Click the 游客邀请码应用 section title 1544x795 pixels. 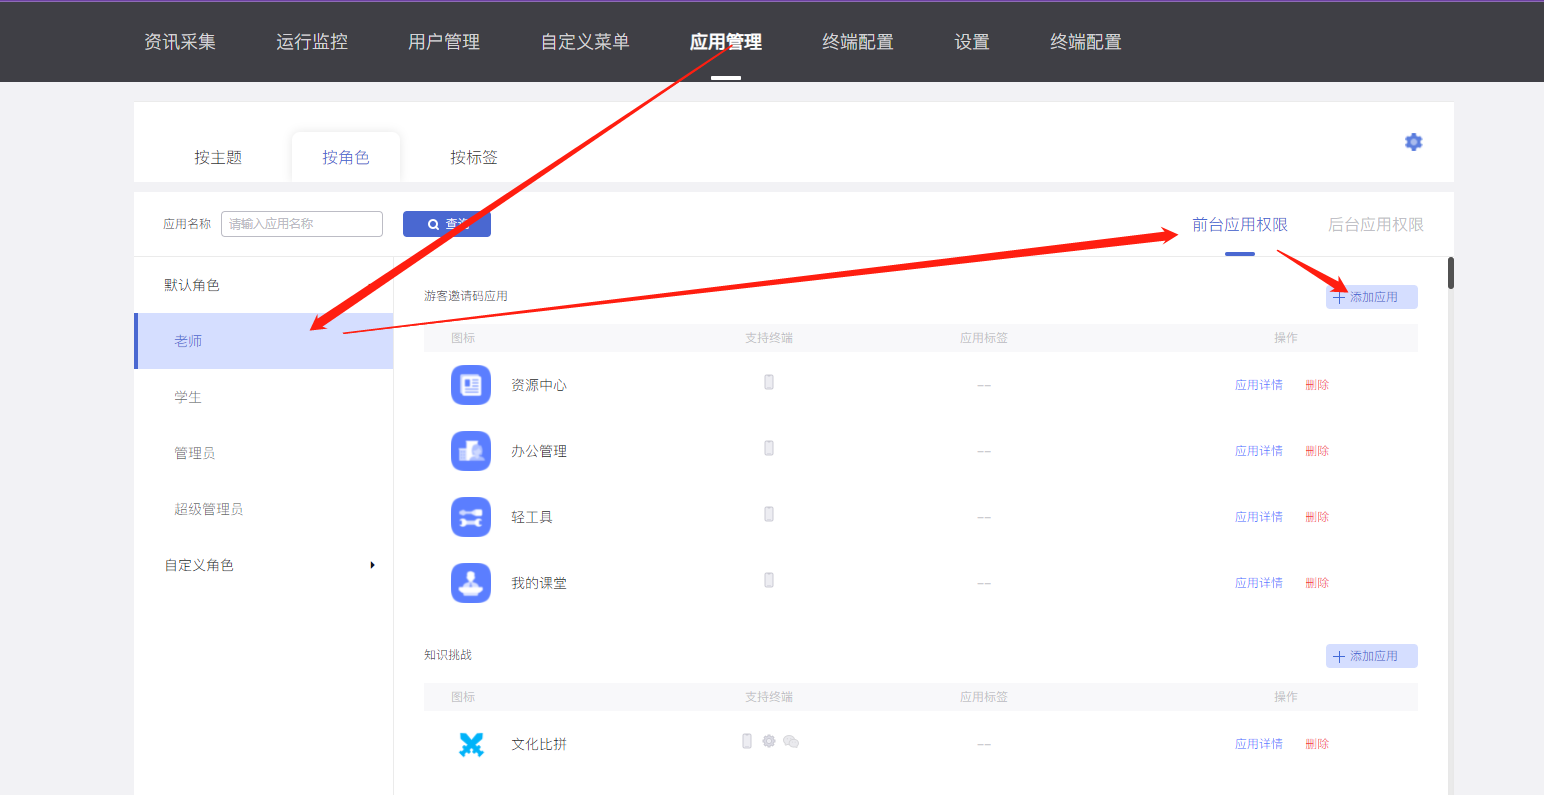[466, 296]
